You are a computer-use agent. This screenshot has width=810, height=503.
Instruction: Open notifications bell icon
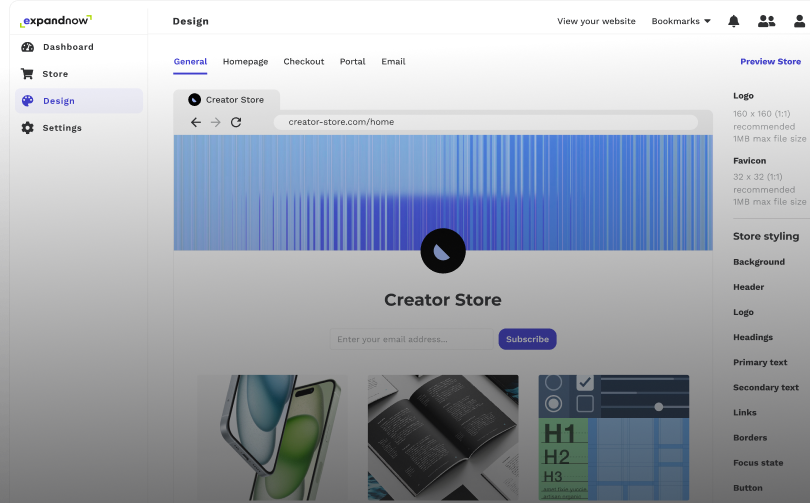pyautogui.click(x=734, y=21)
